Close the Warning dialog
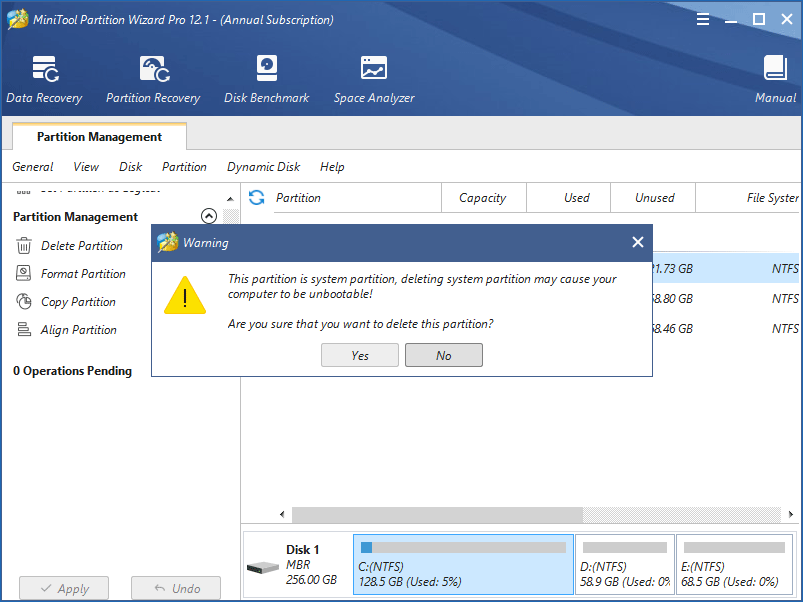Screen dimensions: 803x602 638,242
